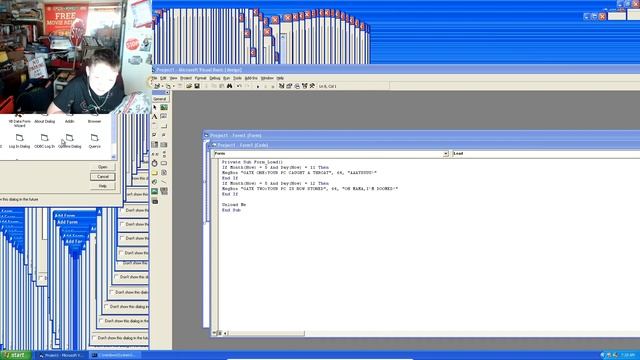Click the Project1 - Form1 (Form) title bar
640x360 pixels.
421,135
